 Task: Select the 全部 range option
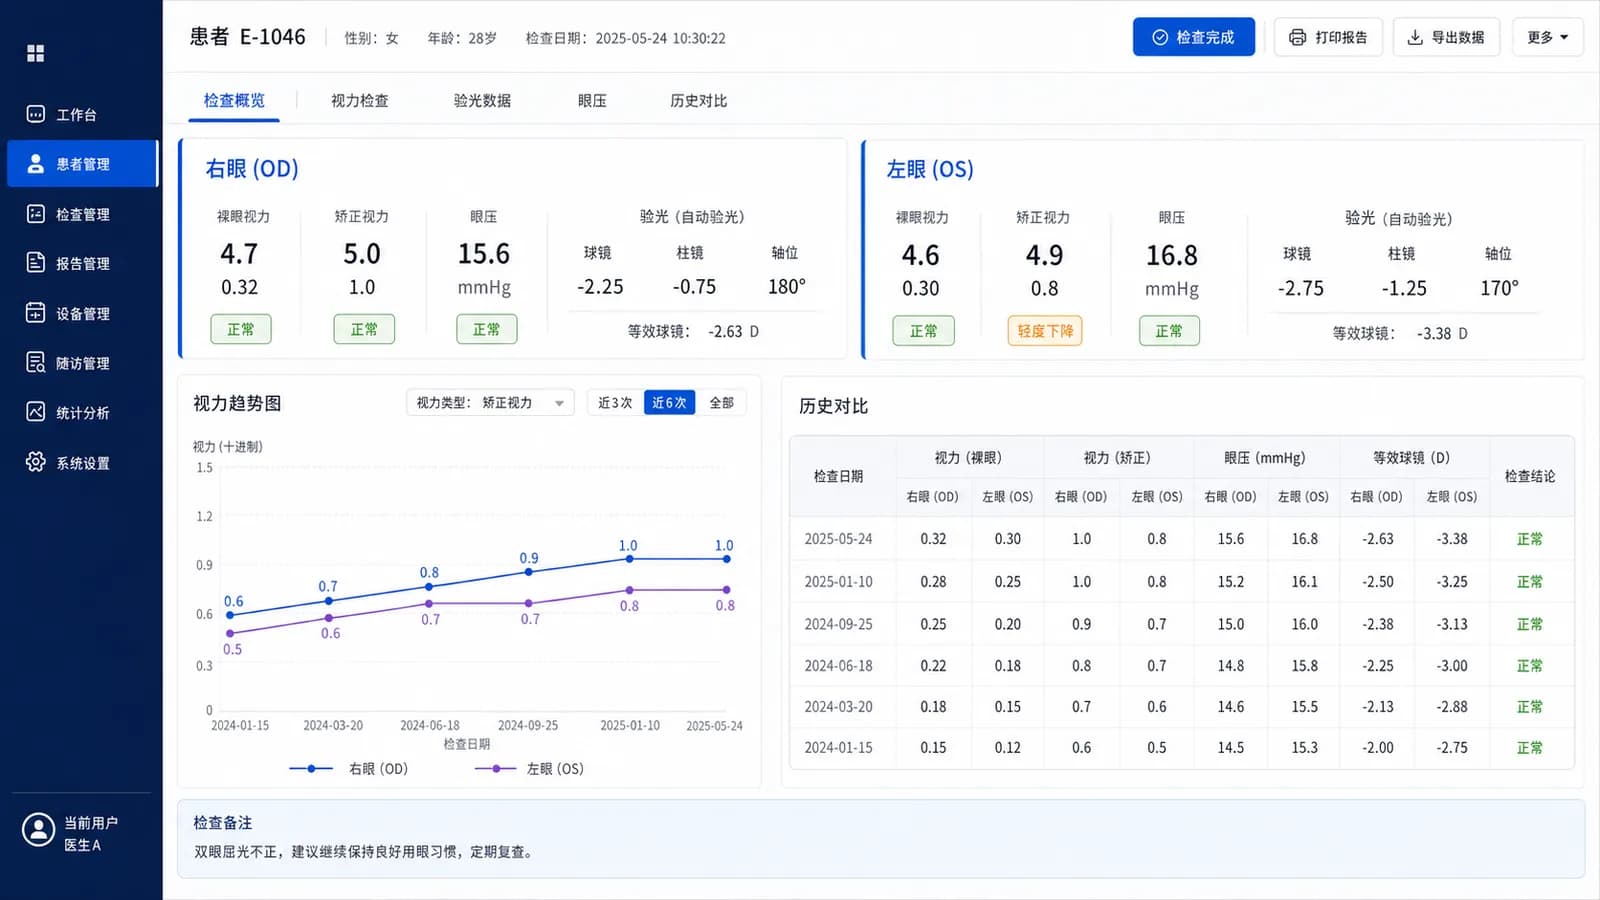coord(721,402)
